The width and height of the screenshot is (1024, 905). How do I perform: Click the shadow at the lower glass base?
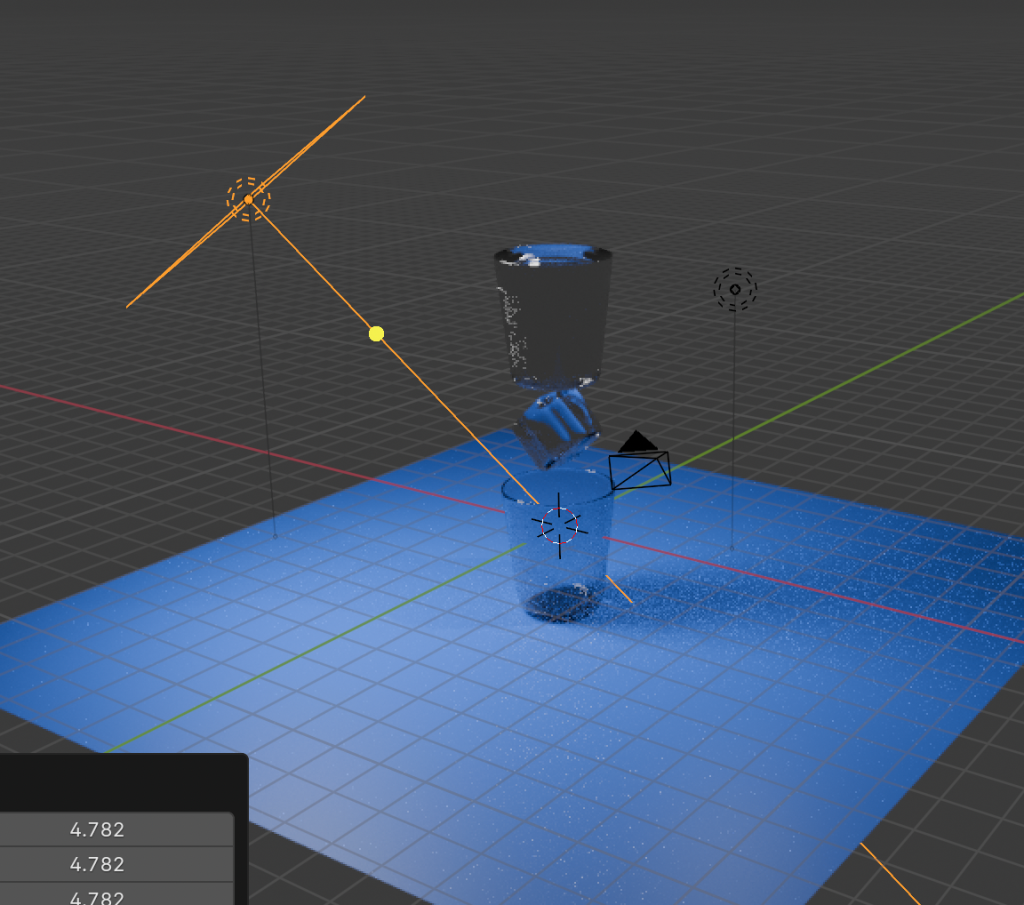point(560,603)
